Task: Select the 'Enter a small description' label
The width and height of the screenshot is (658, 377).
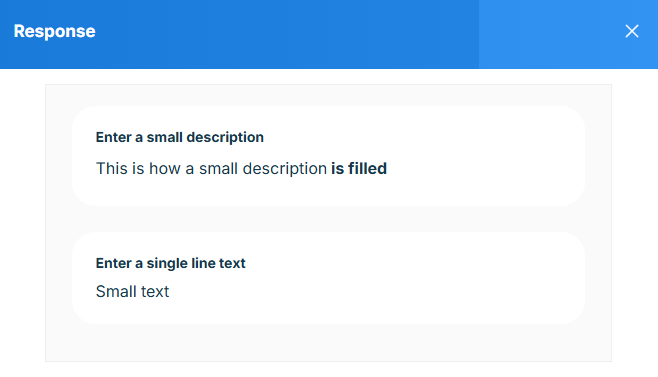Action: point(180,137)
